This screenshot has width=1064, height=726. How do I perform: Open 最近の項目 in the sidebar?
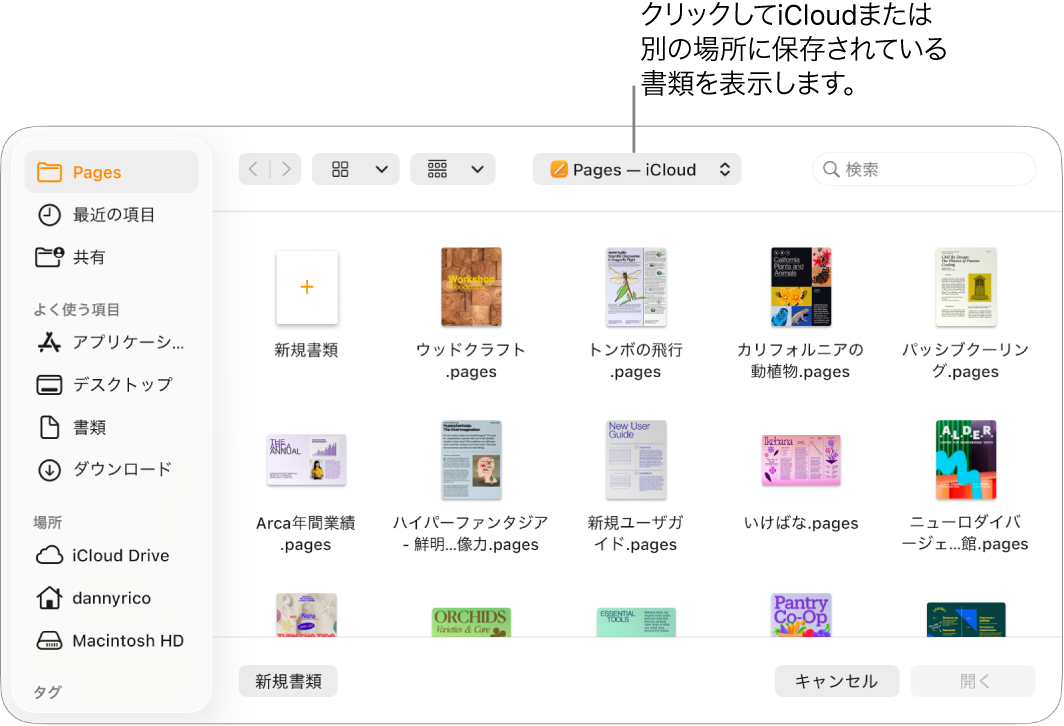(x=110, y=214)
